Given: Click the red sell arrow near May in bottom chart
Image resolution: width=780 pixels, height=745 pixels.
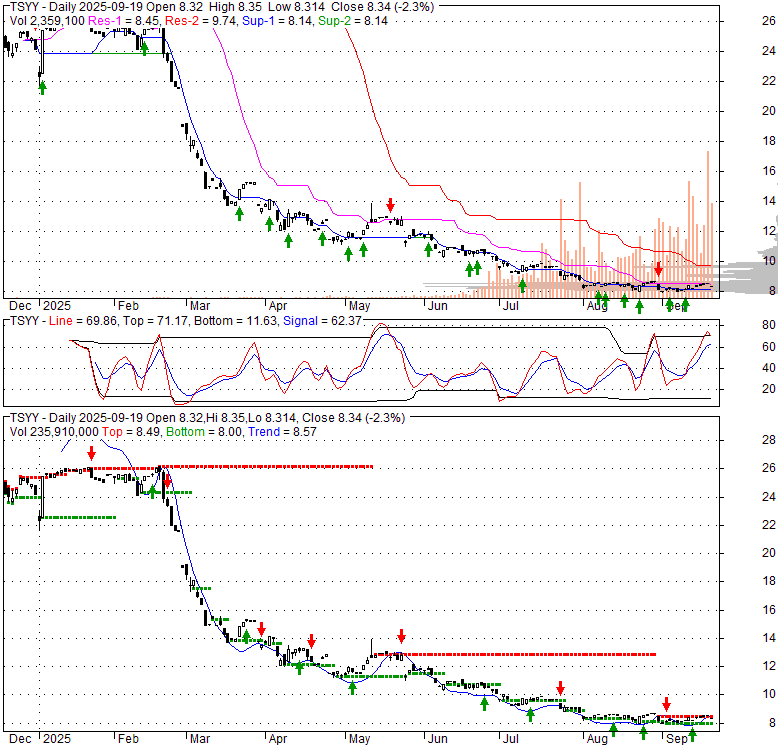Looking at the screenshot, I should point(401,635).
